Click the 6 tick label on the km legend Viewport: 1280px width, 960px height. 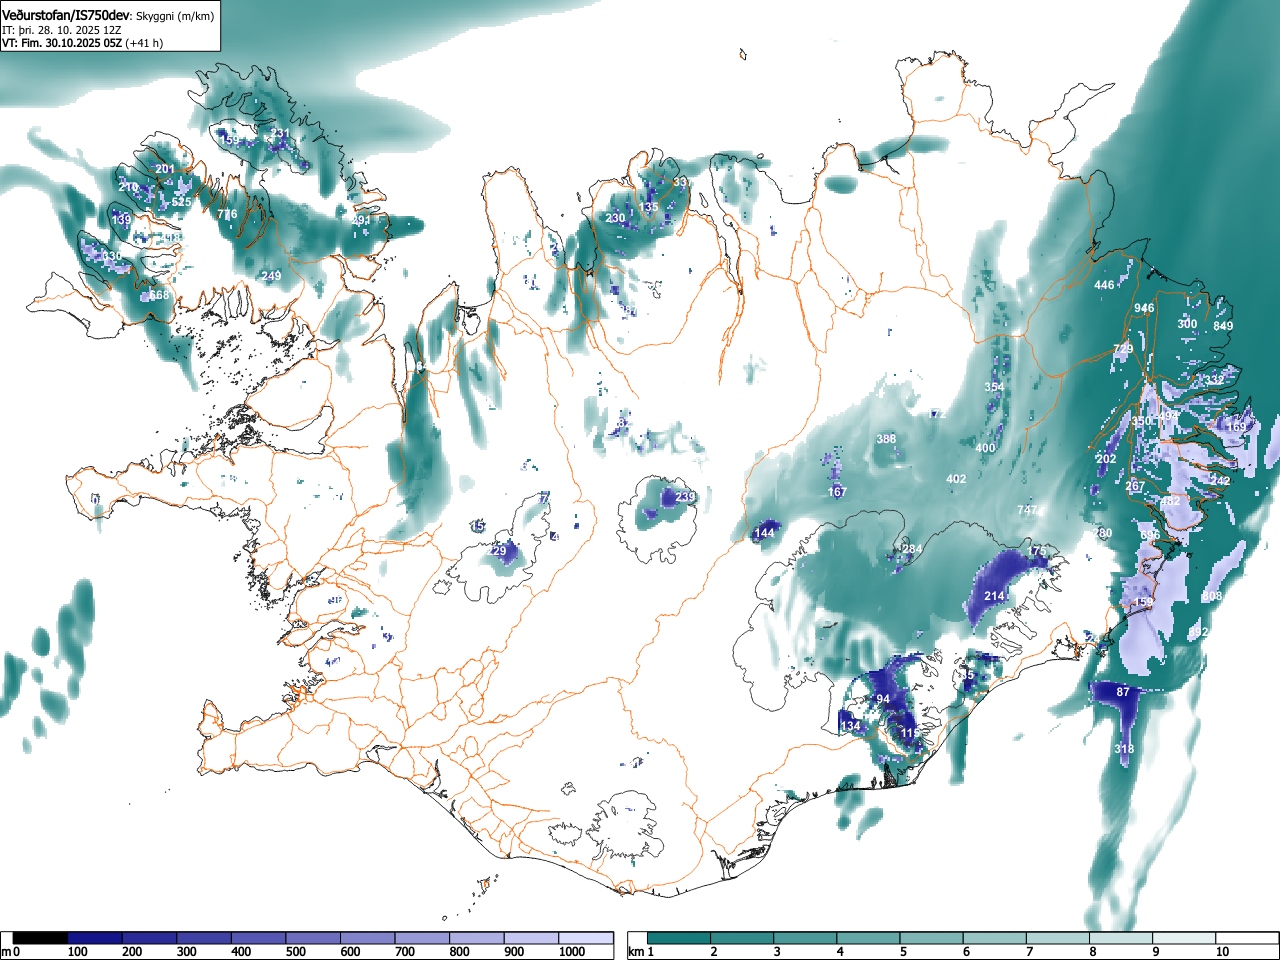click(966, 952)
